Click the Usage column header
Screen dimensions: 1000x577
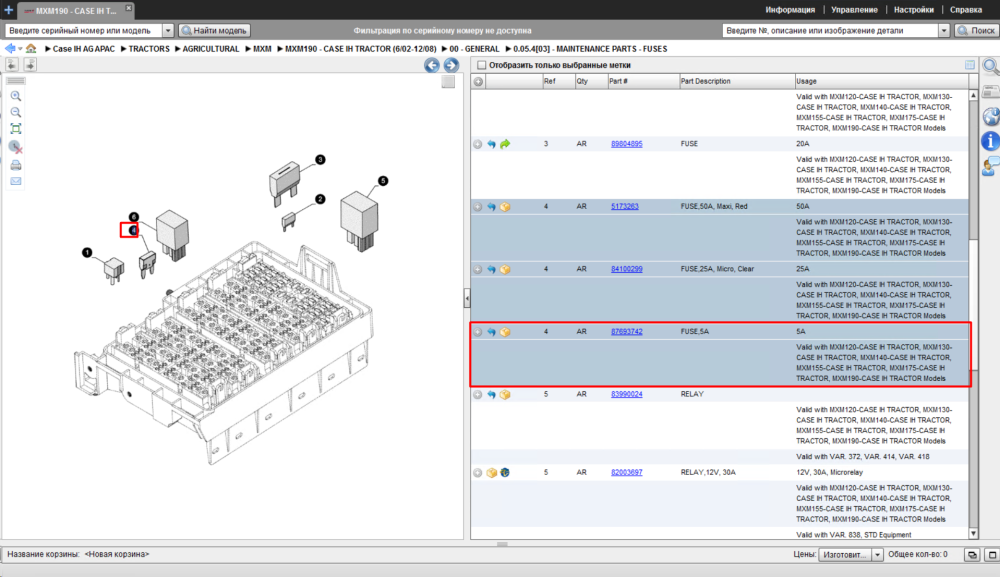pos(881,82)
